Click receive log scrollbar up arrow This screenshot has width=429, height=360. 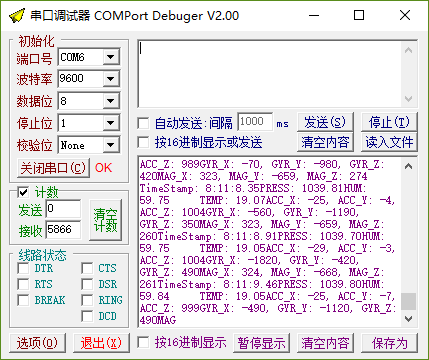(x=409, y=166)
